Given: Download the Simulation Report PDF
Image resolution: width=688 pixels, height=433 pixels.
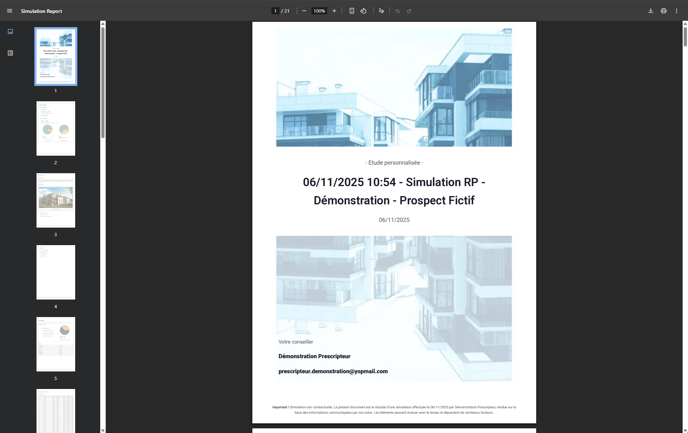Looking at the screenshot, I should pyautogui.click(x=650, y=11).
